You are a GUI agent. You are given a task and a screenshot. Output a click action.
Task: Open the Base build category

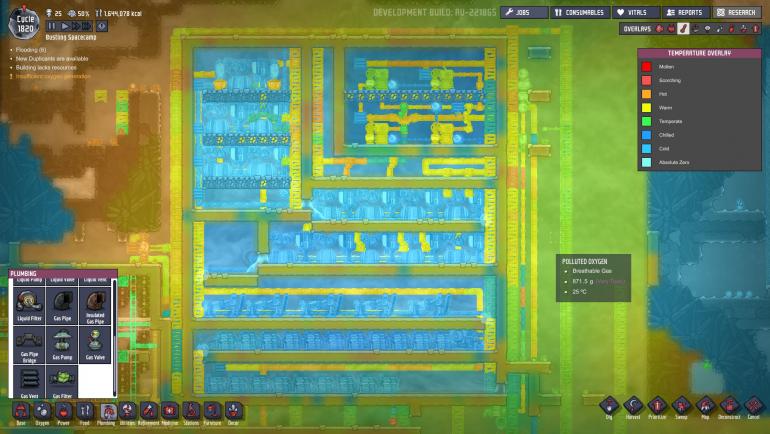point(21,413)
